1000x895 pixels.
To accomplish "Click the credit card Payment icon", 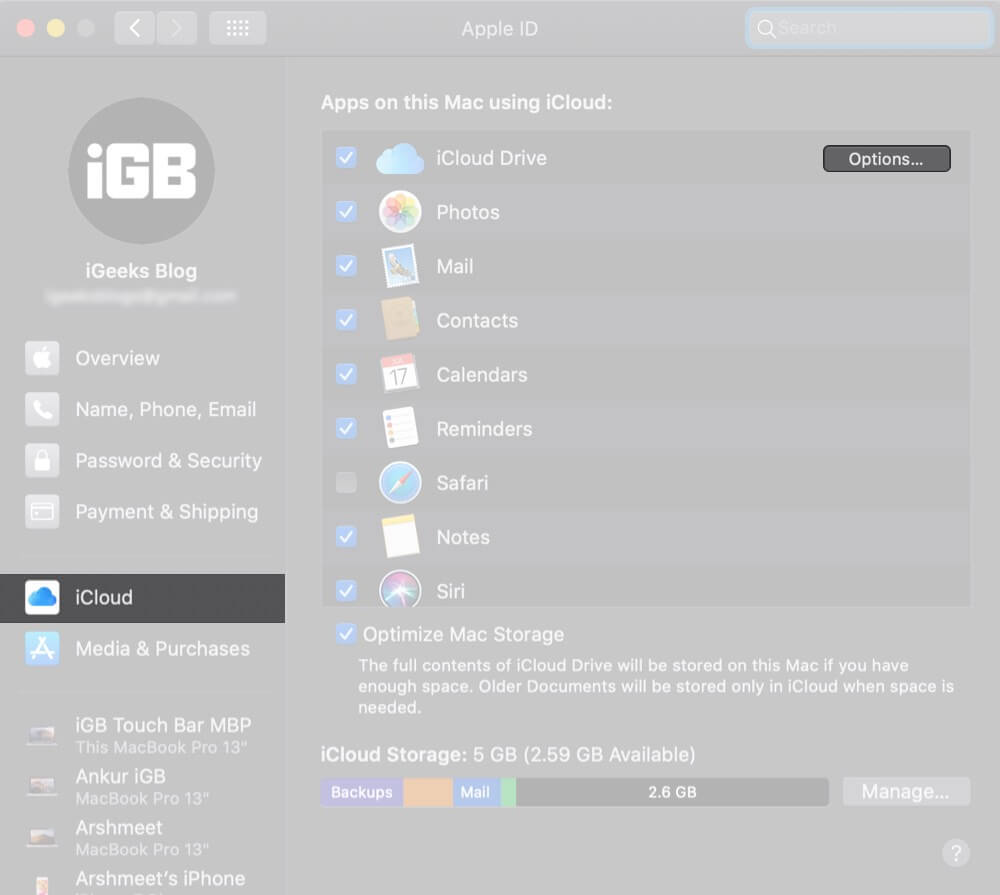I will pos(42,511).
